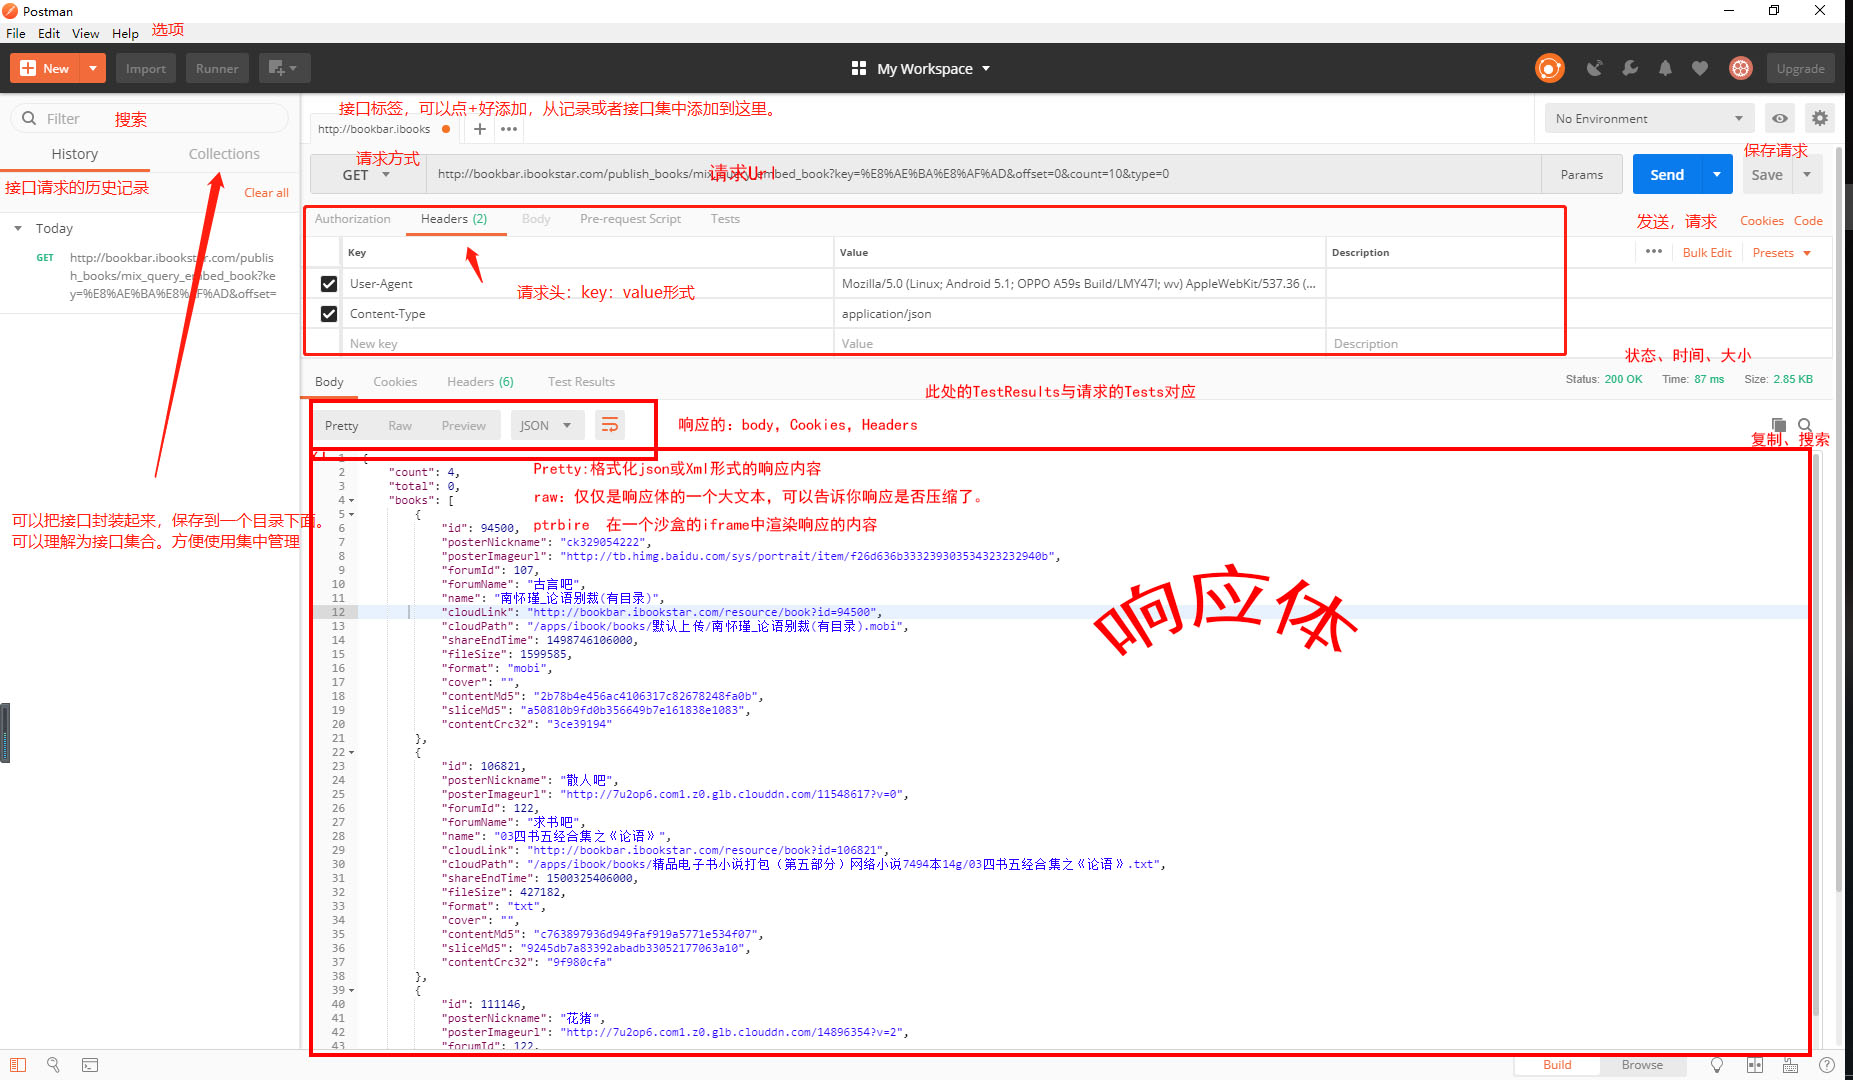Click the new window icon button
1853x1080 pixels.
[x=284, y=68]
